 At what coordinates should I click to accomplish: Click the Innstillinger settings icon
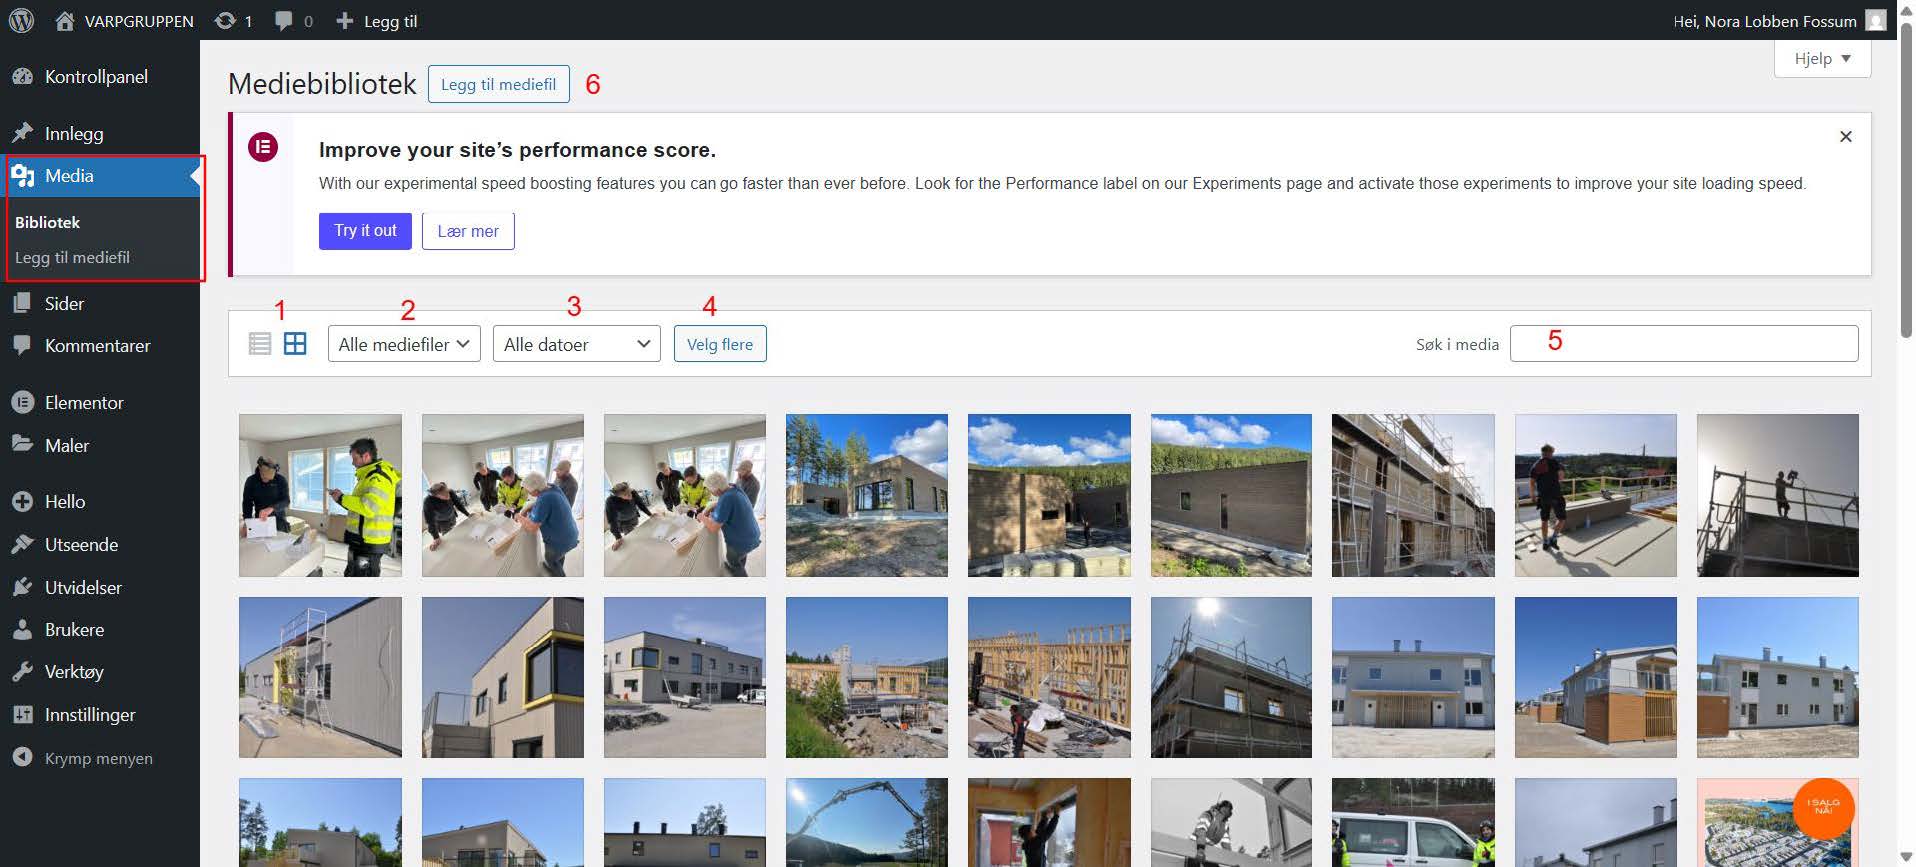click(x=22, y=714)
